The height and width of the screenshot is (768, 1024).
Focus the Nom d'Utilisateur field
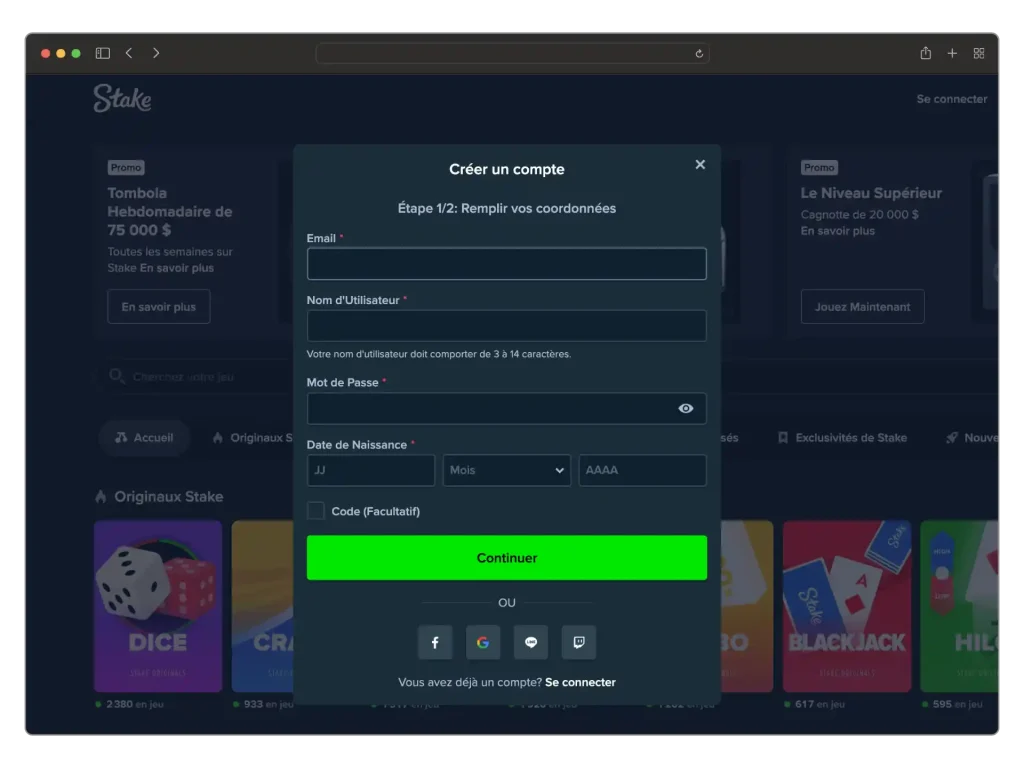click(x=507, y=326)
